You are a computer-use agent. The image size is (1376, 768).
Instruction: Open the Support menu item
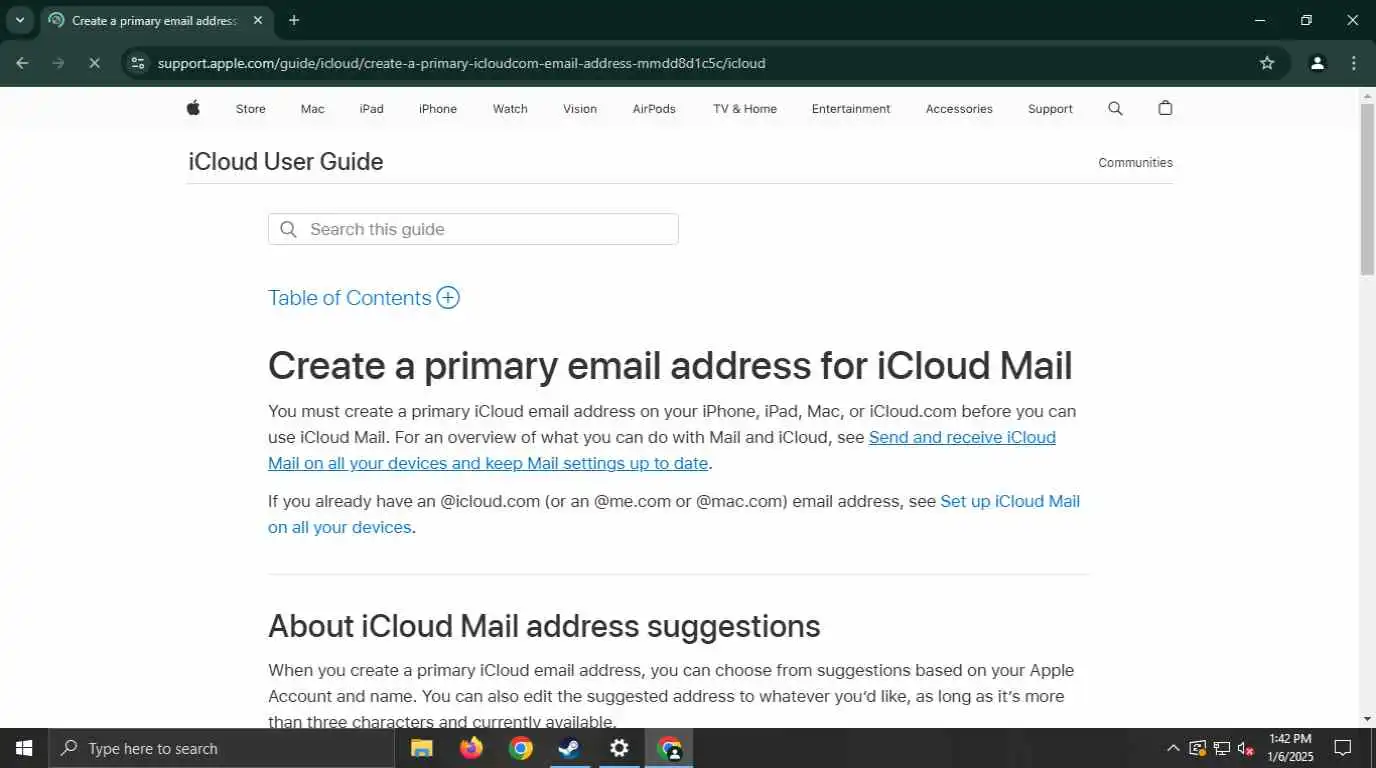point(1050,109)
